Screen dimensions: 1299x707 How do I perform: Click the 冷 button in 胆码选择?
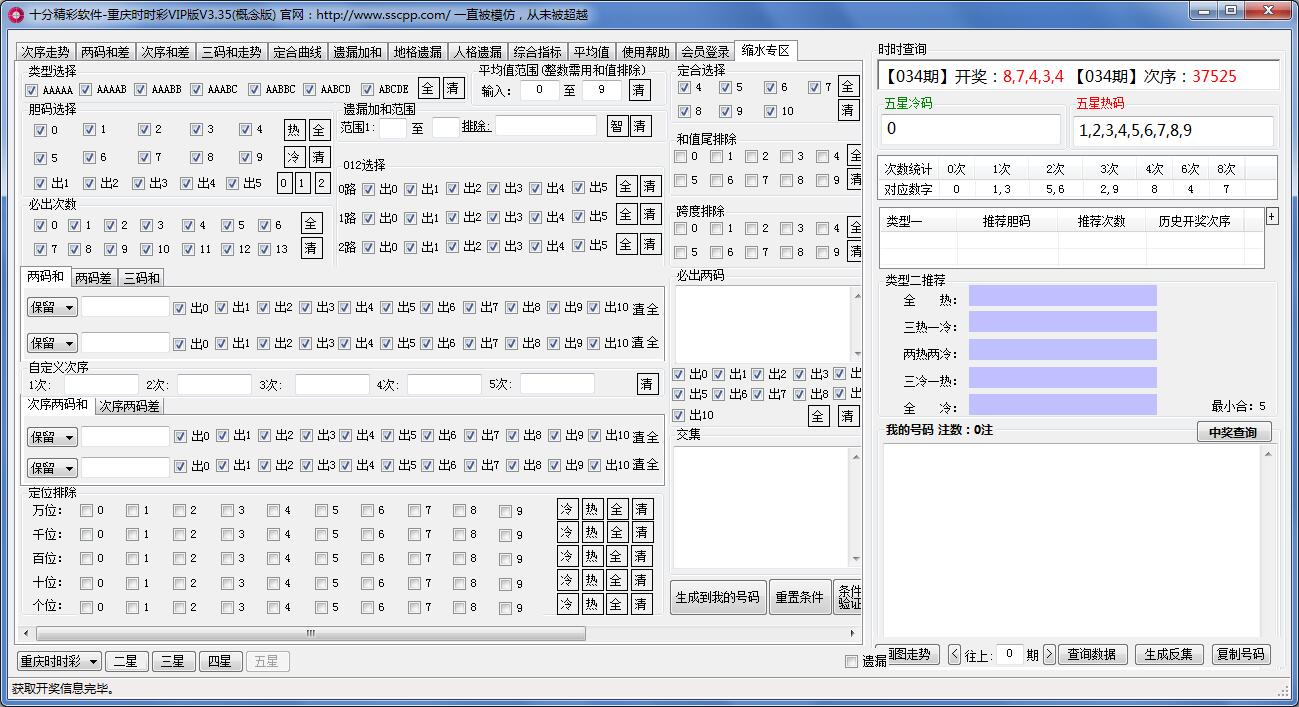[293, 157]
